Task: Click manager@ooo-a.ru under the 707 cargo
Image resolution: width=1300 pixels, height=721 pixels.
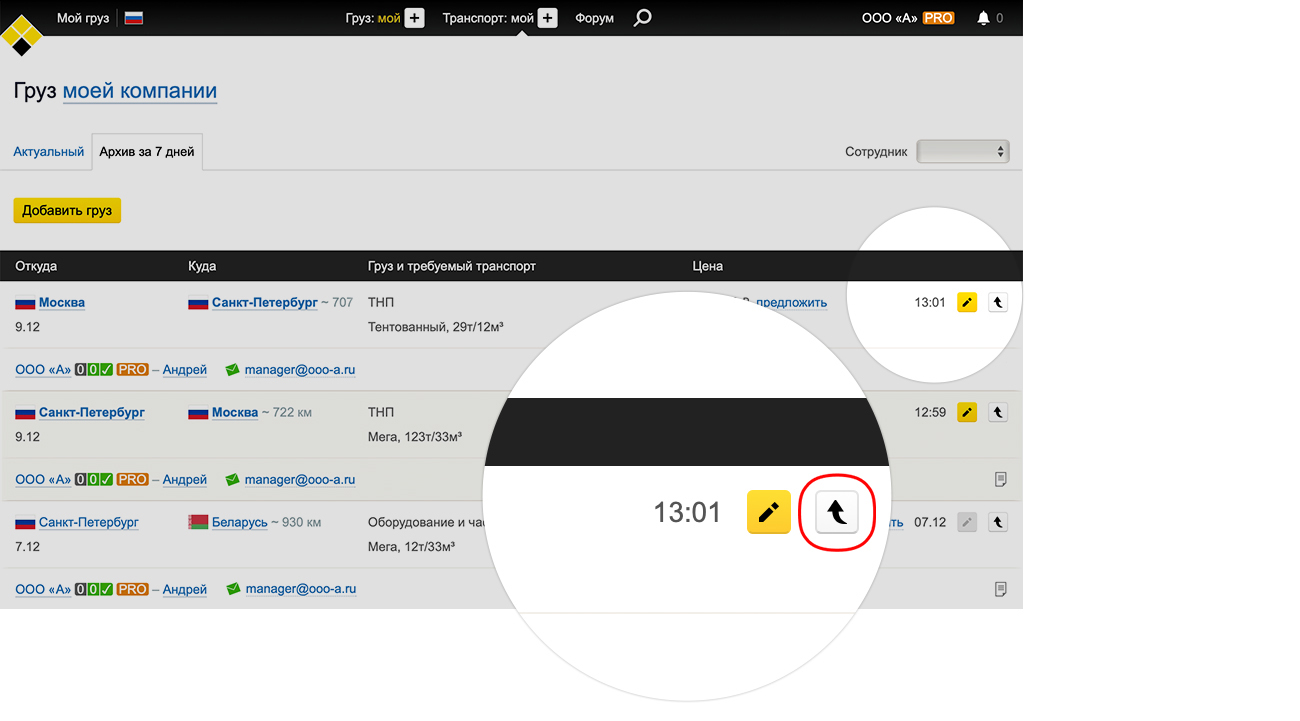Action: pos(300,370)
